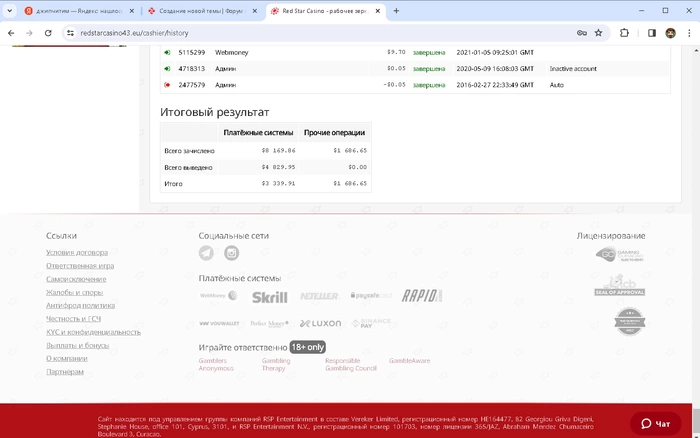Click the $4 829.95 total withdrawn value
The width and height of the screenshot is (700, 438).
[279, 167]
